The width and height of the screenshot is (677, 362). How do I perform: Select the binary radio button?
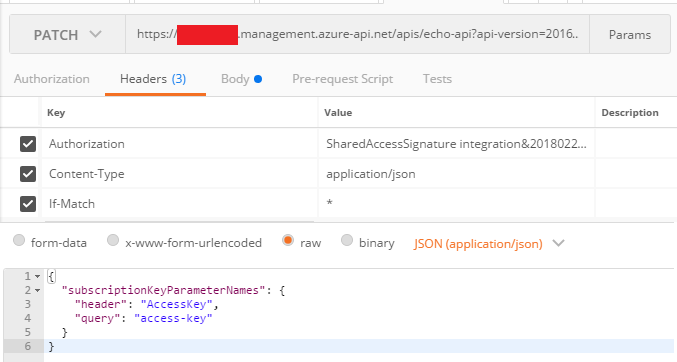point(347,240)
